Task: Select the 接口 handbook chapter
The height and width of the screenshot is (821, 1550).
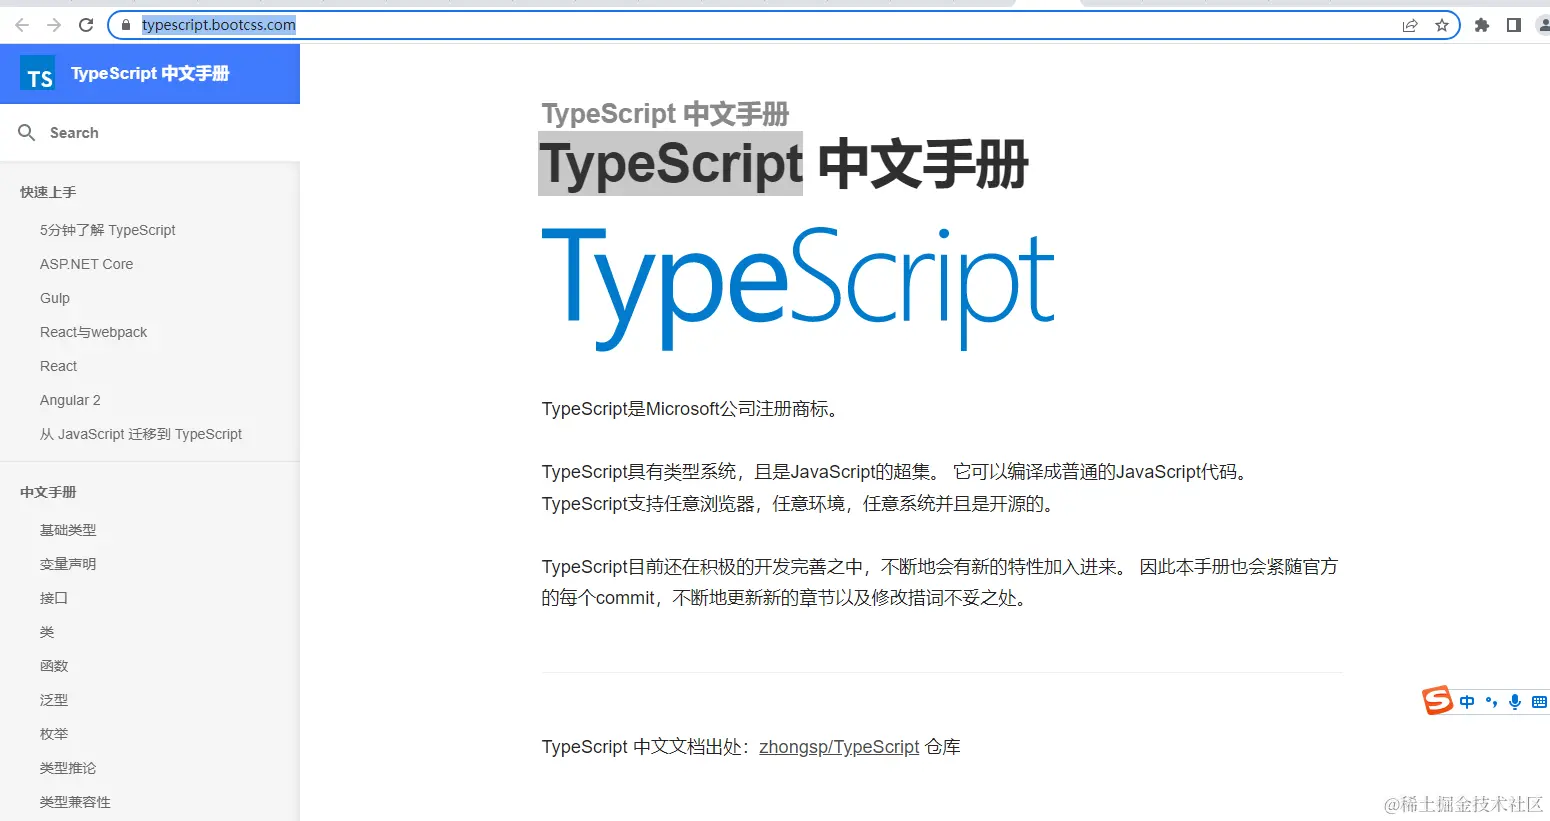Action: coord(54,598)
